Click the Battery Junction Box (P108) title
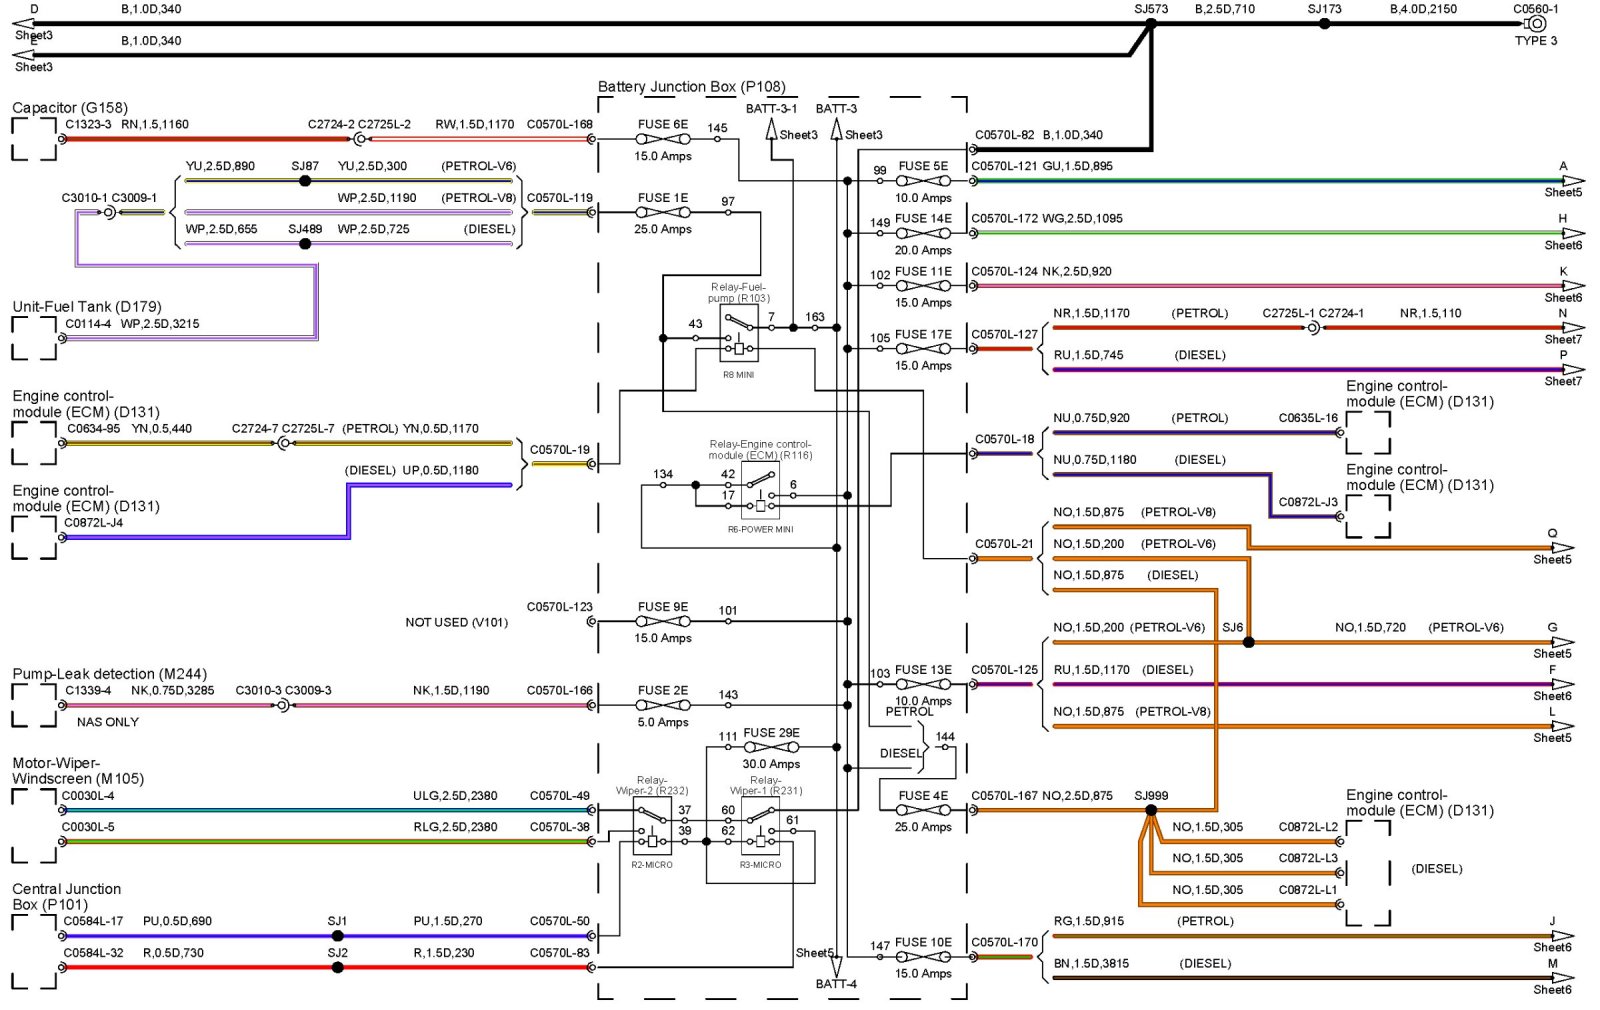 click(x=691, y=87)
